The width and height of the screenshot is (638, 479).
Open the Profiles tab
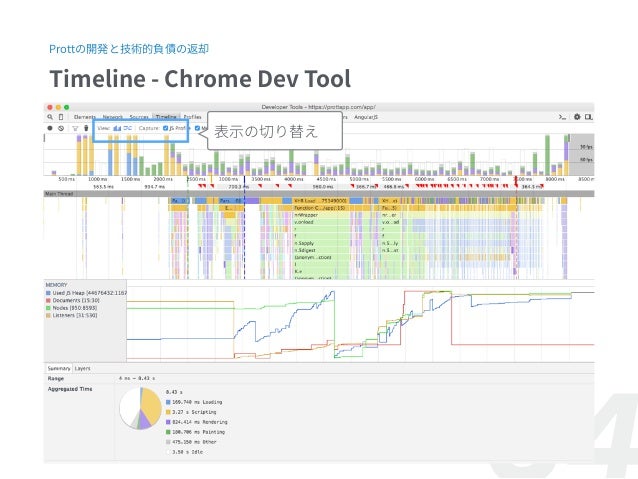click(192, 117)
